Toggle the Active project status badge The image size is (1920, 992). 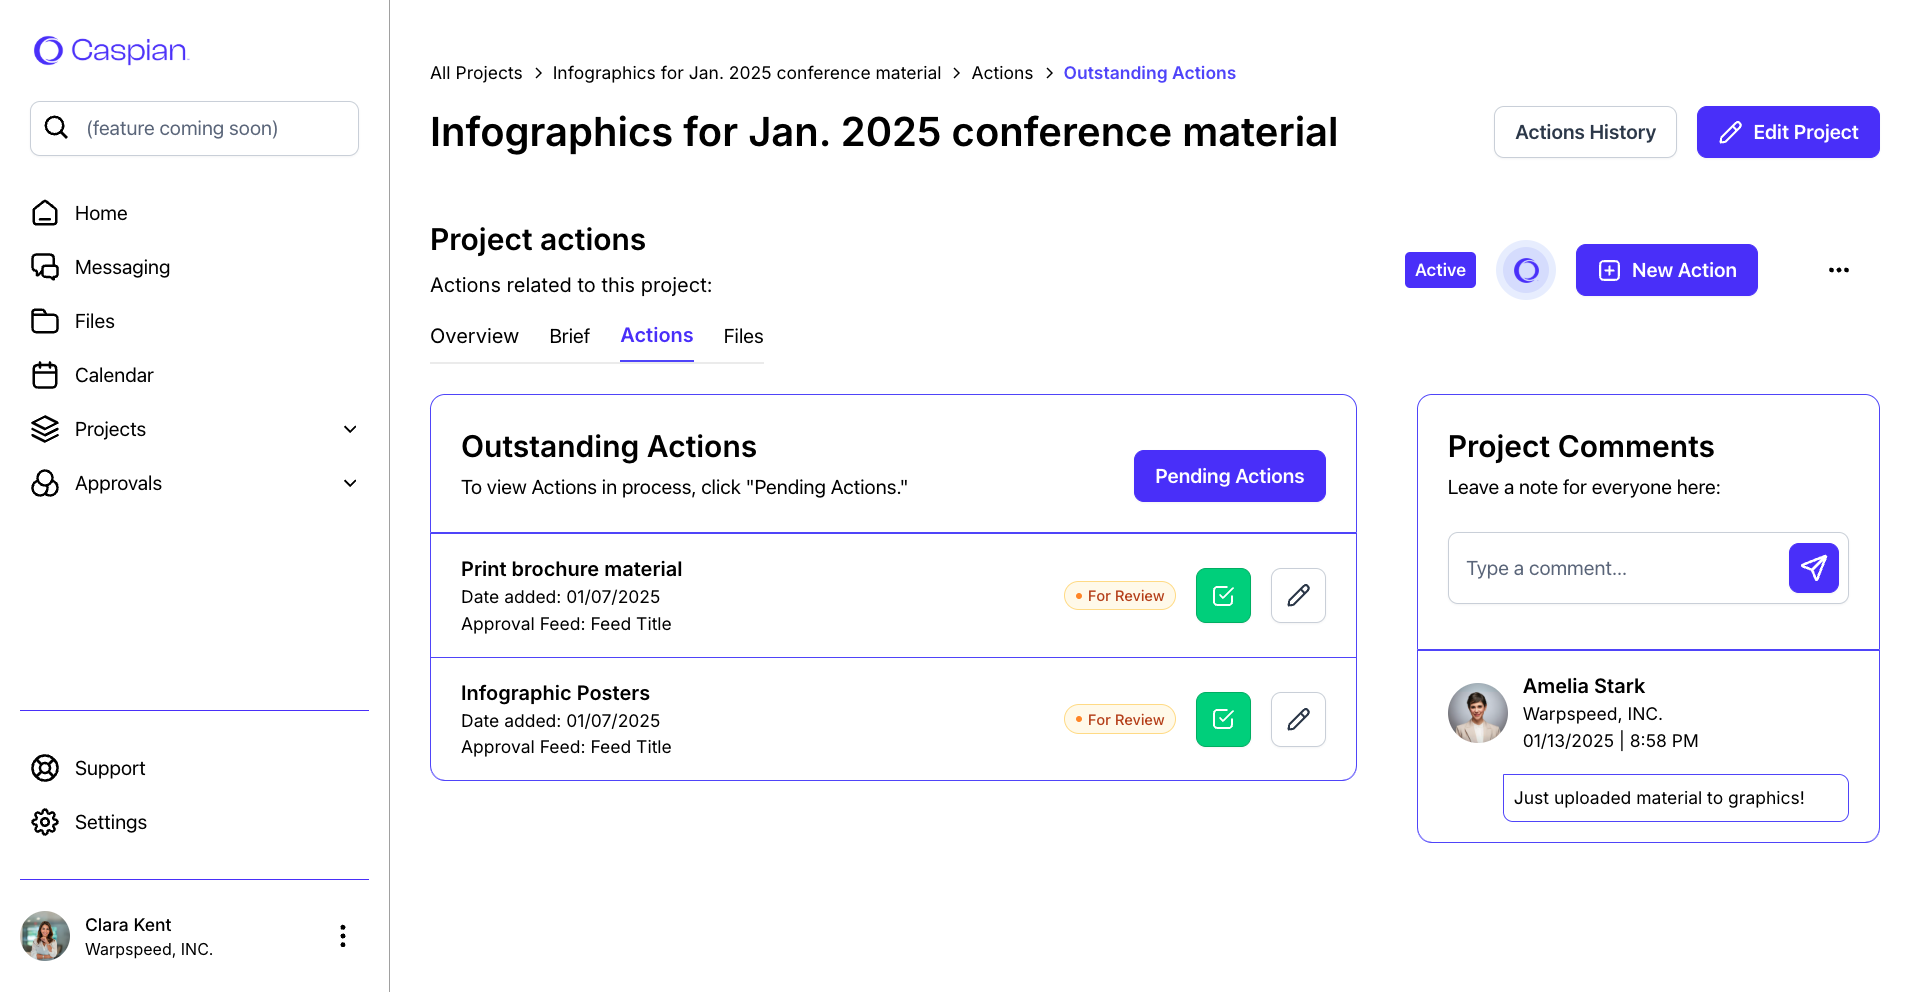click(1440, 270)
